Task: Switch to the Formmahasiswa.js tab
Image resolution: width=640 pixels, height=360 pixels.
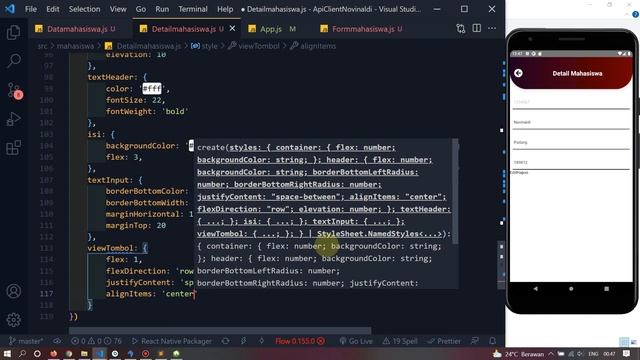Action: 362,29
